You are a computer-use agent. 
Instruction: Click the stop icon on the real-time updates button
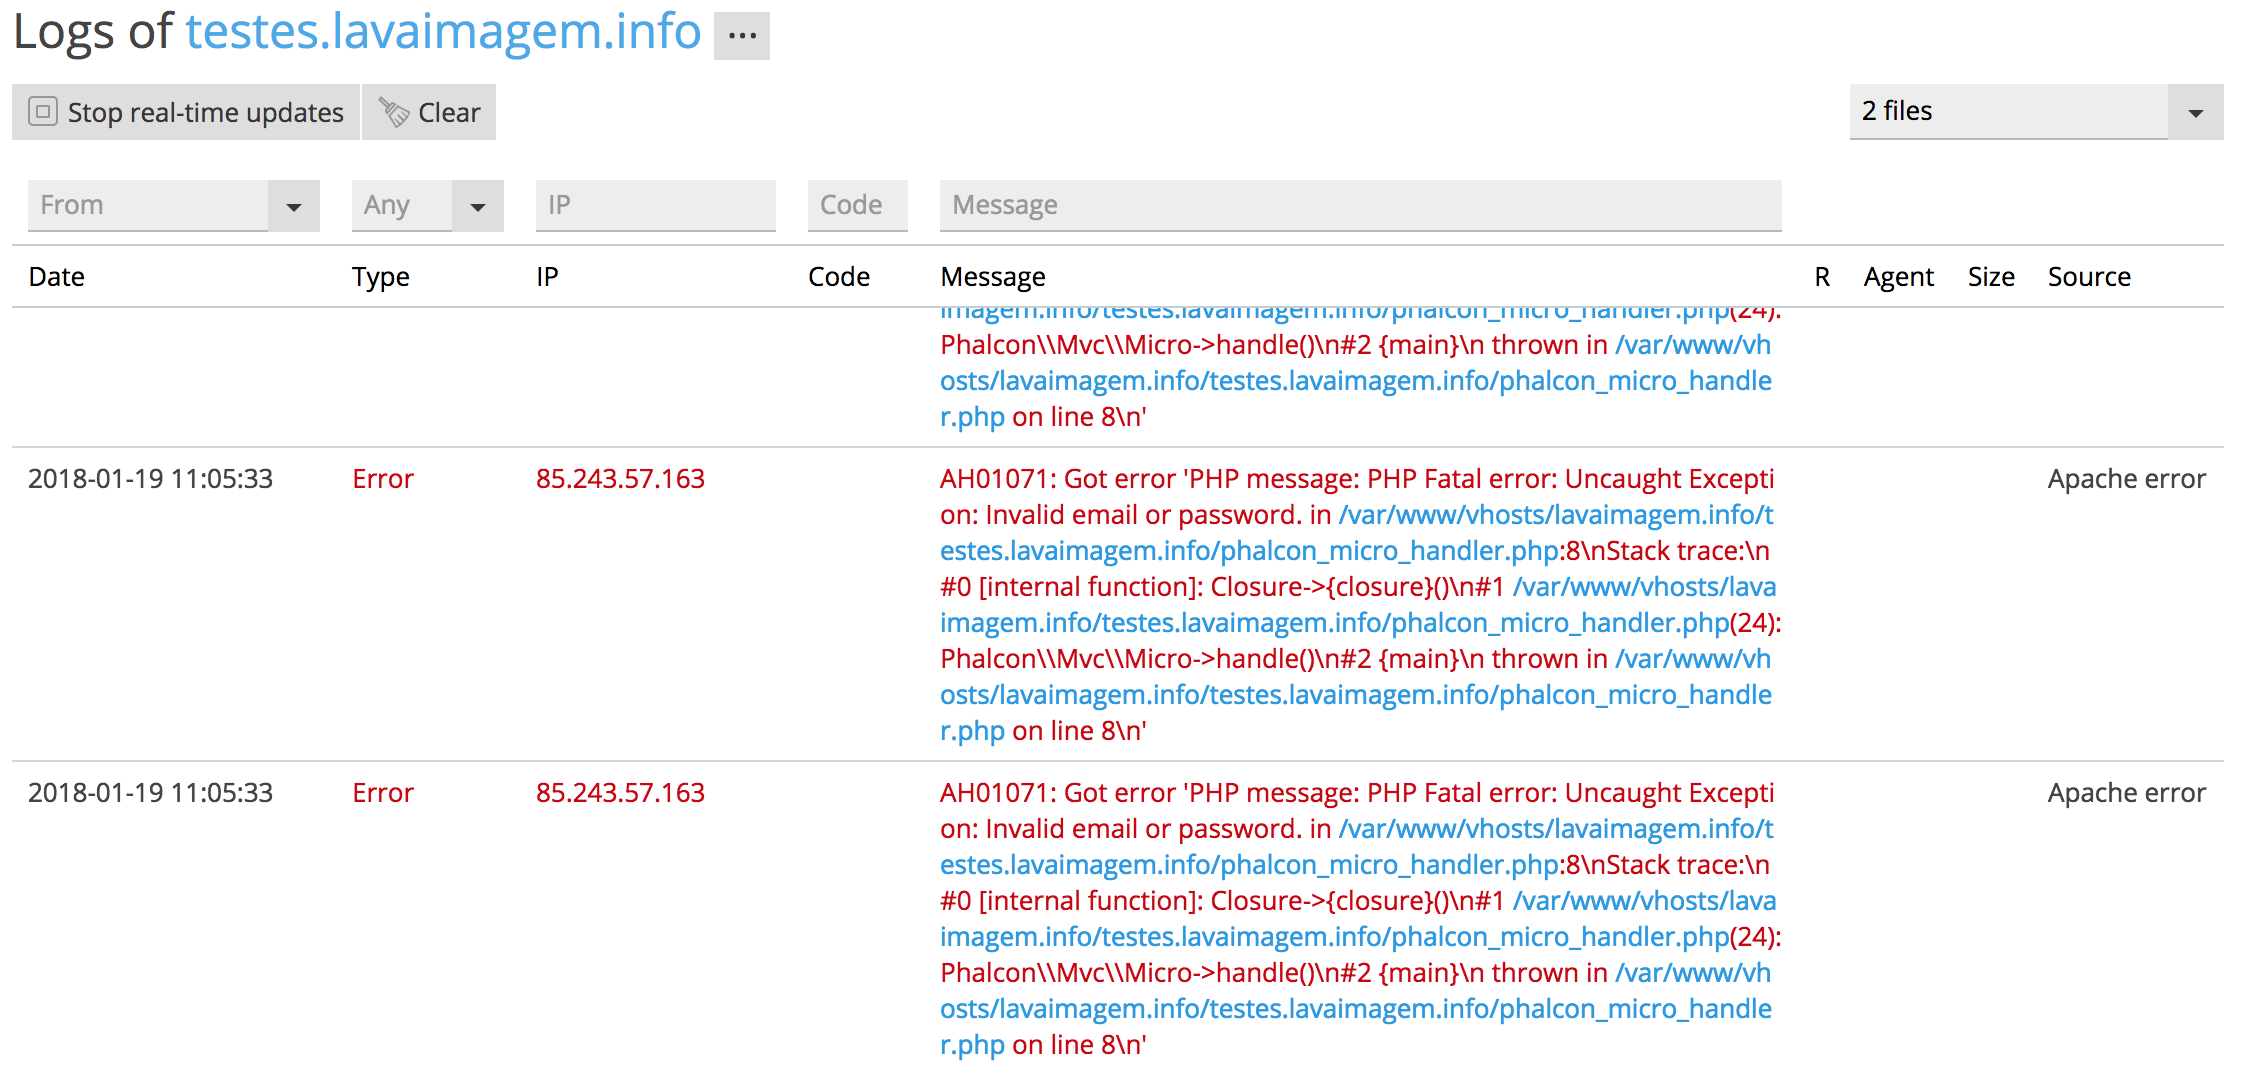(42, 112)
